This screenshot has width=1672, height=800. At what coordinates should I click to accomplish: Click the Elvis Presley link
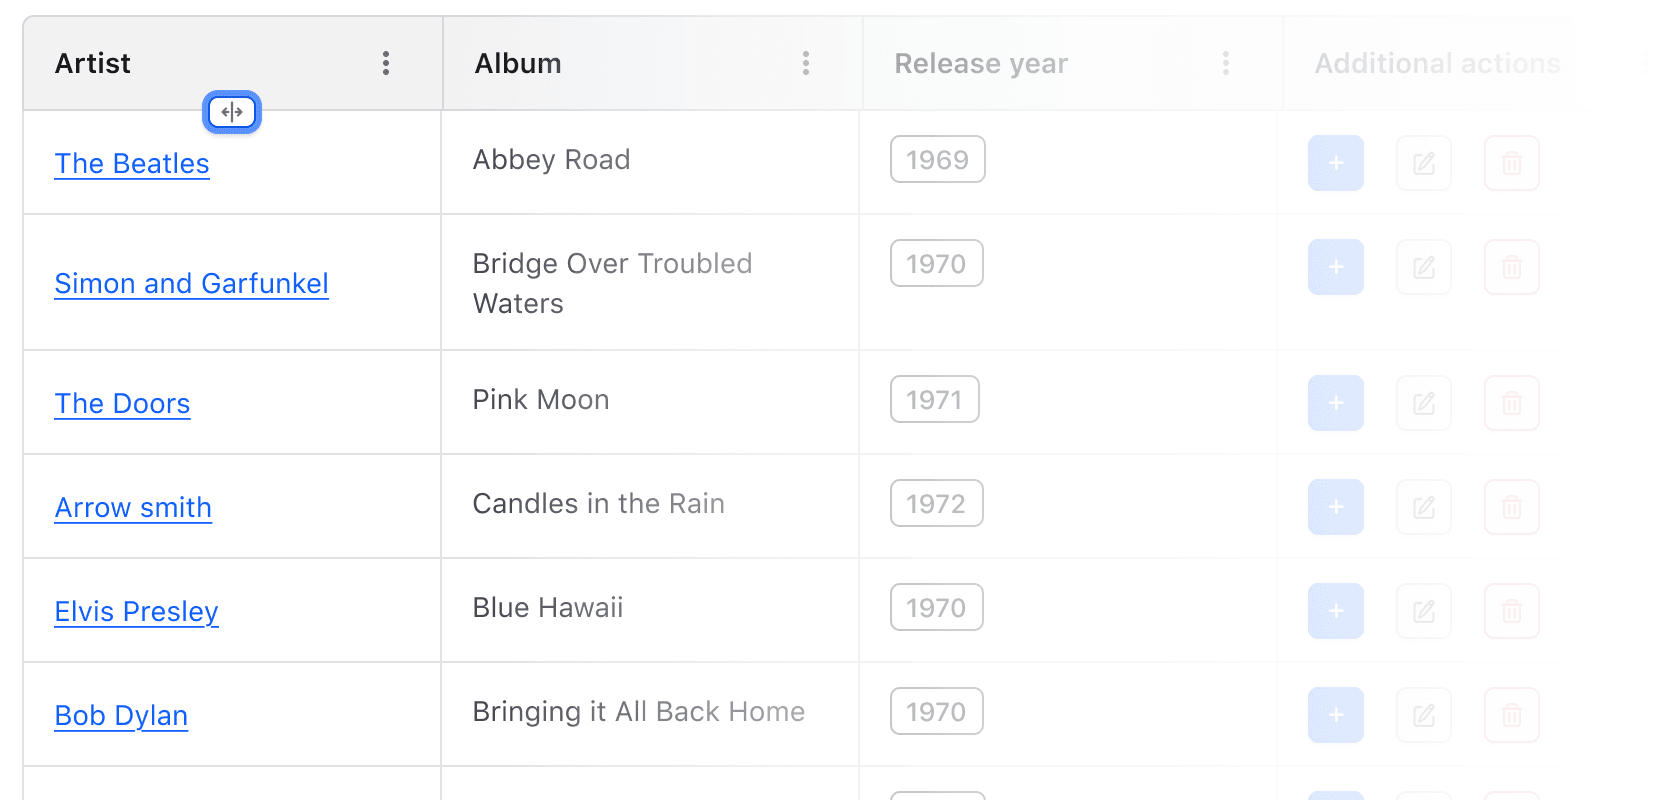point(136,612)
